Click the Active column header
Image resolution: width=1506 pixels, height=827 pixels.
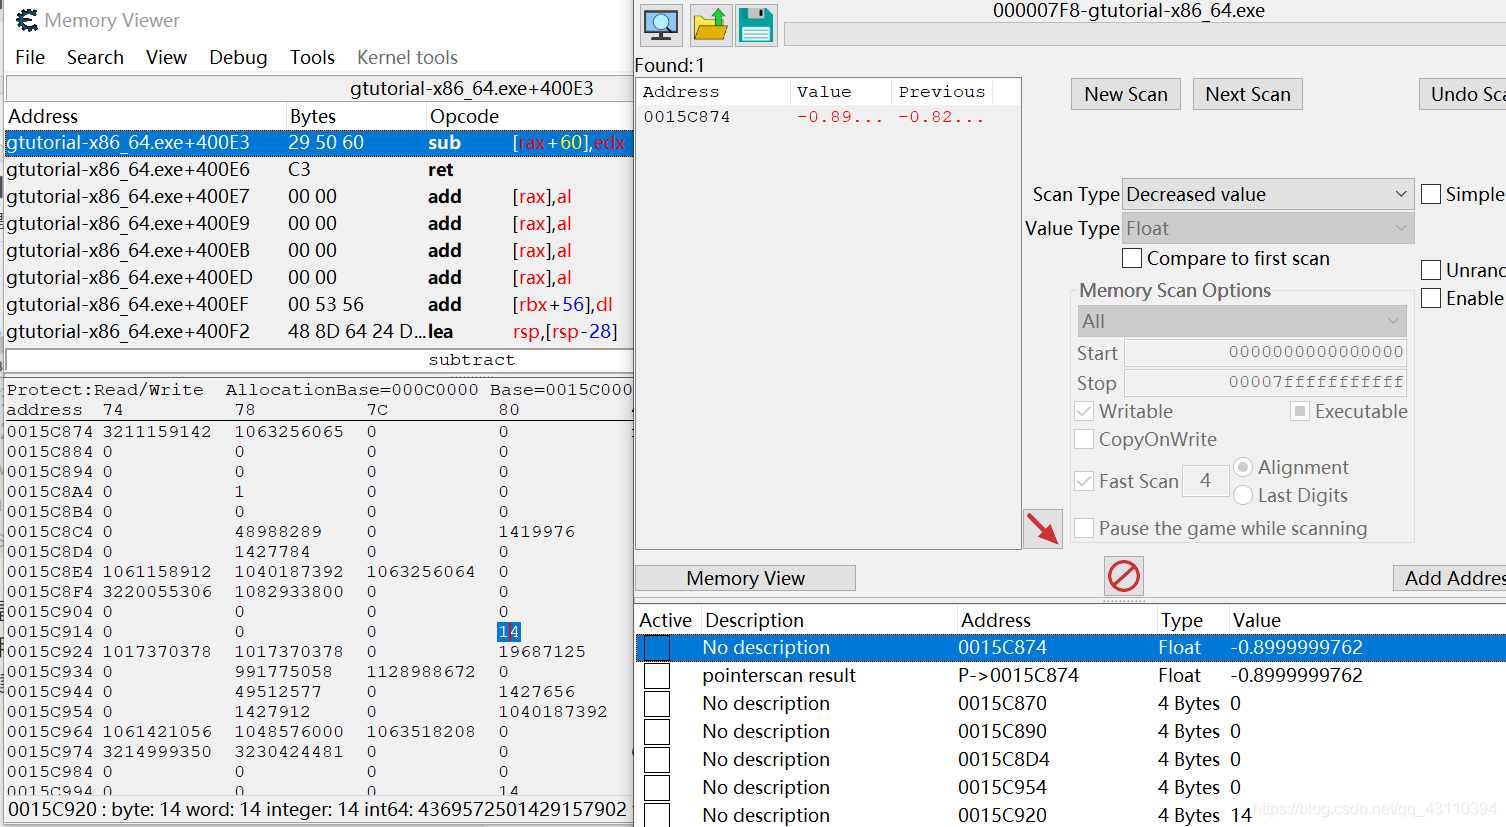coord(665,620)
